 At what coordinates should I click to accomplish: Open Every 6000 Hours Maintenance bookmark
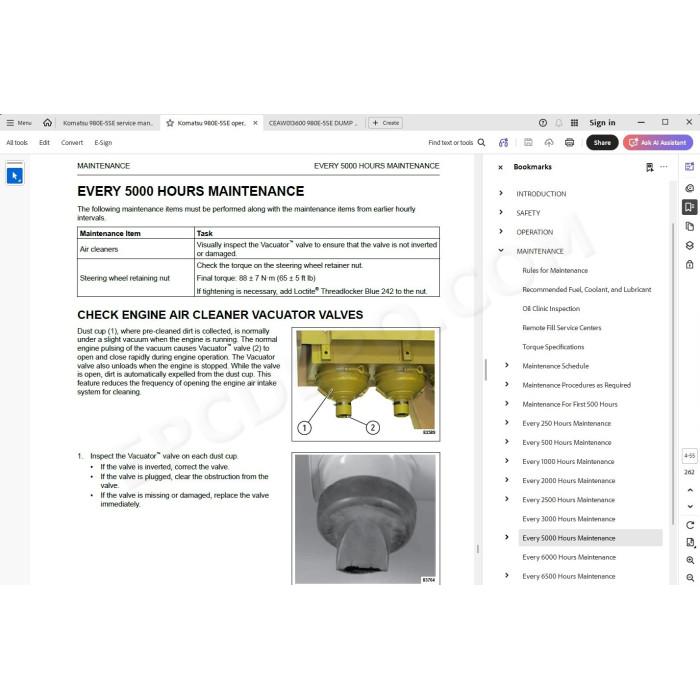[569, 557]
